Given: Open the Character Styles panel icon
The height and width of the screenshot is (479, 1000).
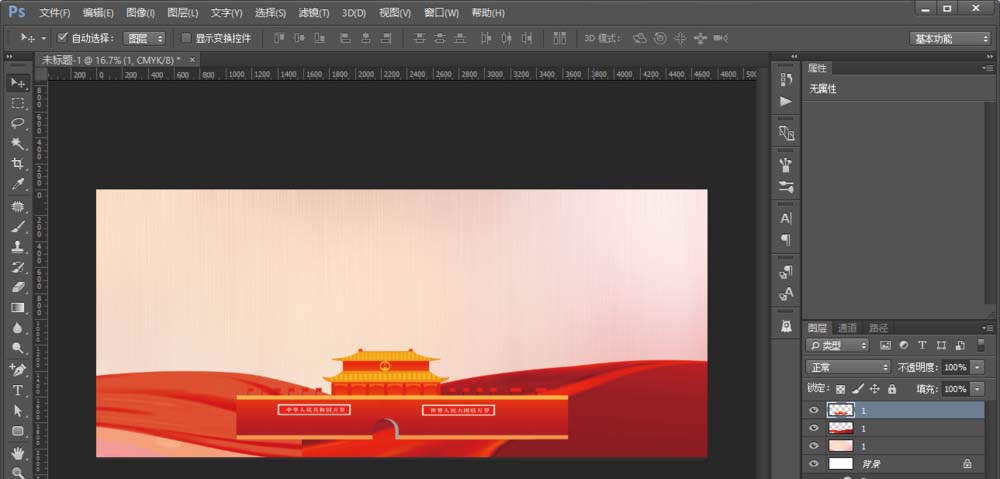Looking at the screenshot, I should coord(786,293).
